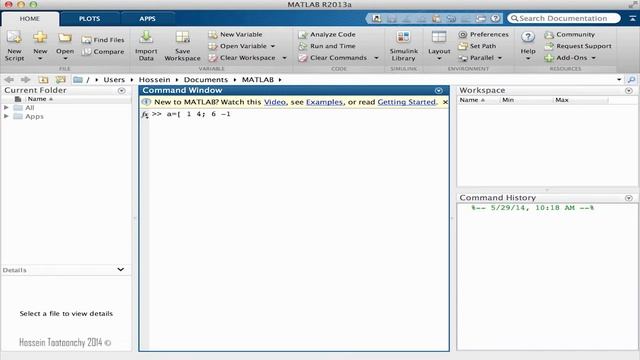
Task: Dismiss the New to MATLAB banner
Action: [445, 102]
